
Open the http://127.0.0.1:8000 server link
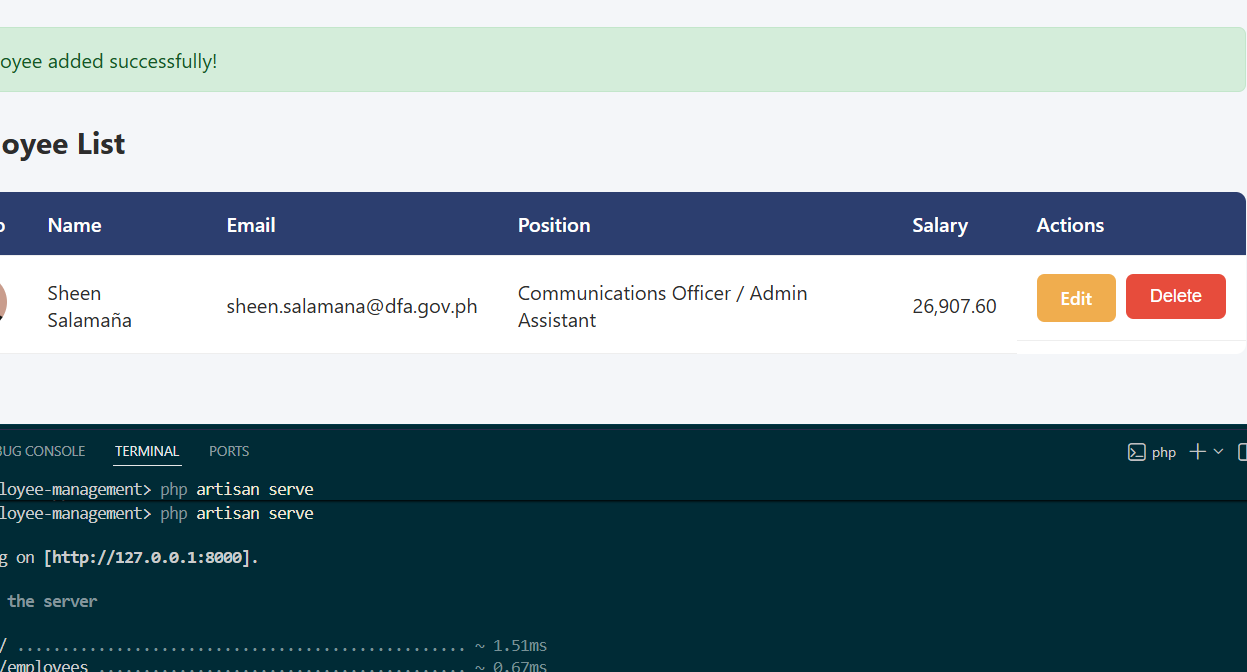tap(147, 557)
